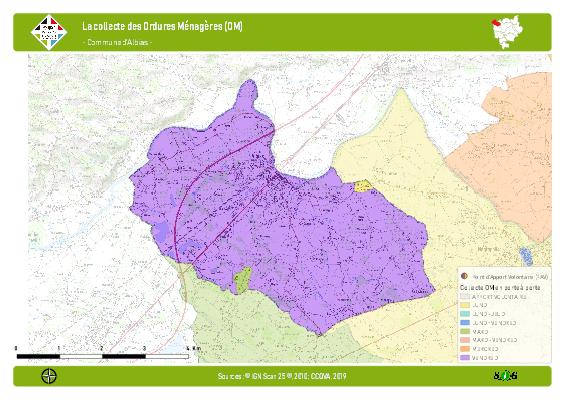Select the orange MERCREDI legend swatch
Image resolution: width=565 pixels, height=400 pixels.
[x=465, y=349]
